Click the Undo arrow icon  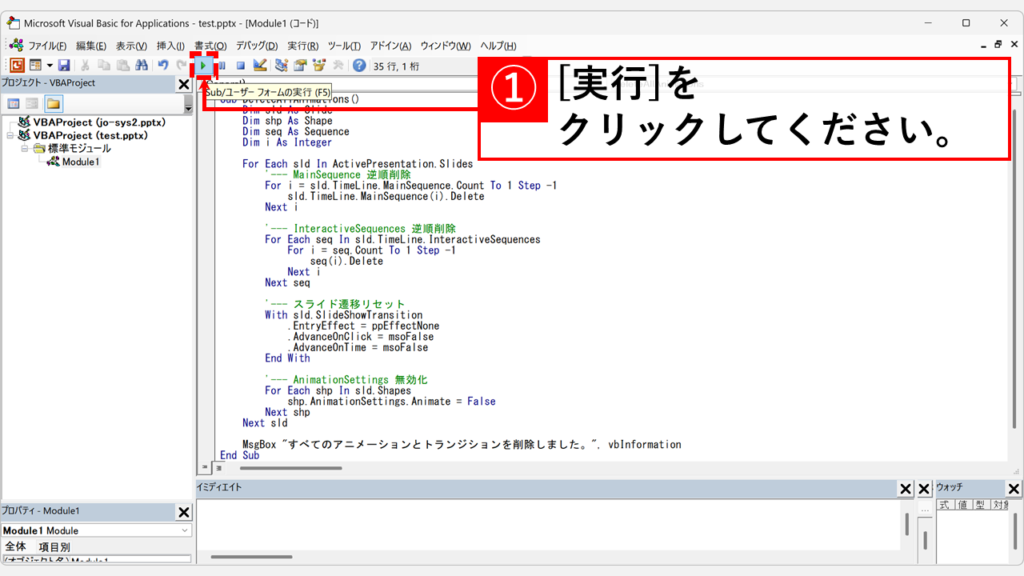pyautogui.click(x=163, y=65)
